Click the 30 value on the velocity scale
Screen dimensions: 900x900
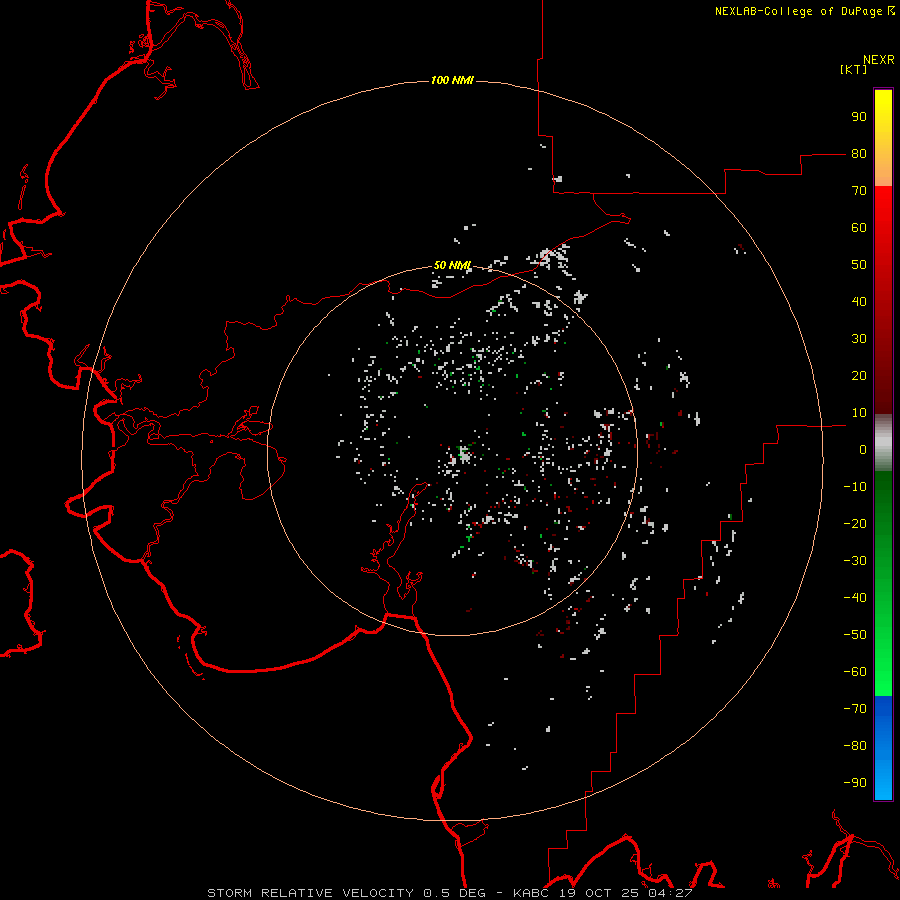(859, 339)
